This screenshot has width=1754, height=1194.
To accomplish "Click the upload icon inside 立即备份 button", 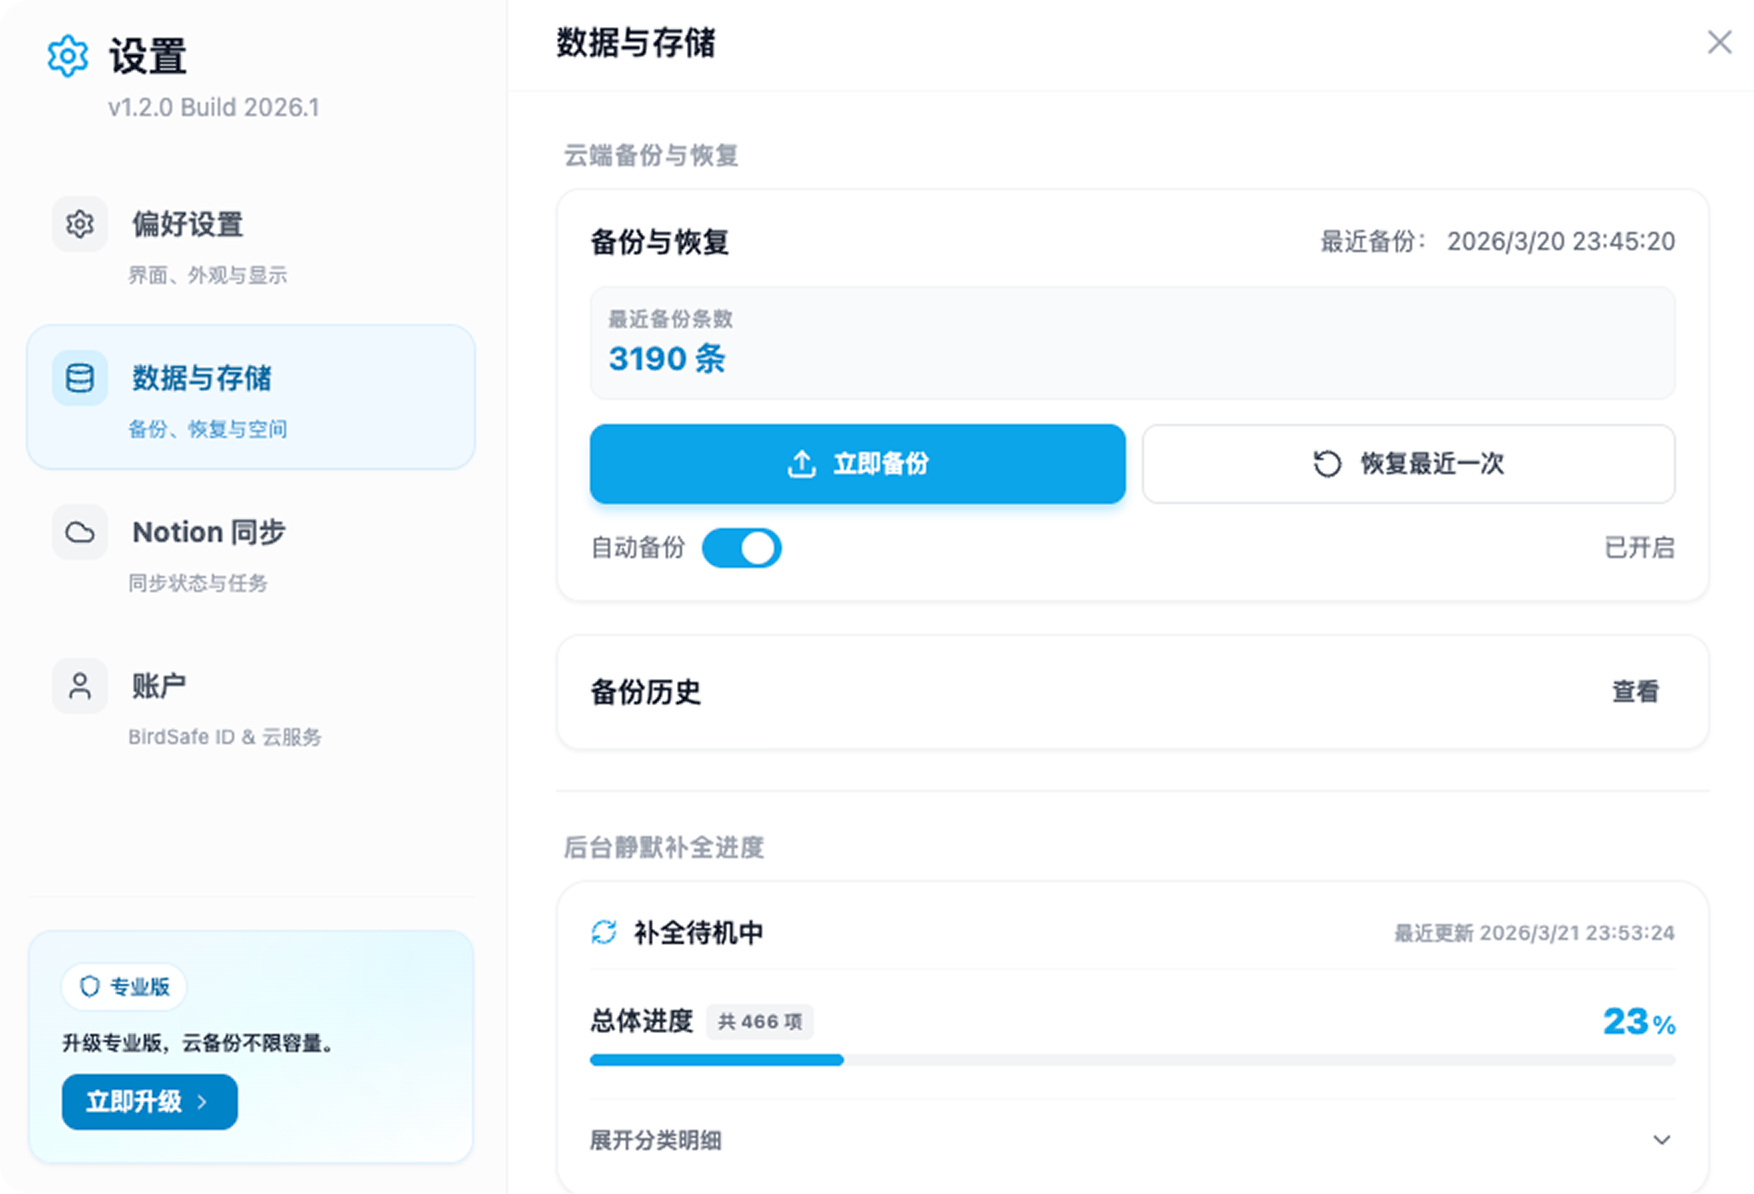I will (801, 463).
